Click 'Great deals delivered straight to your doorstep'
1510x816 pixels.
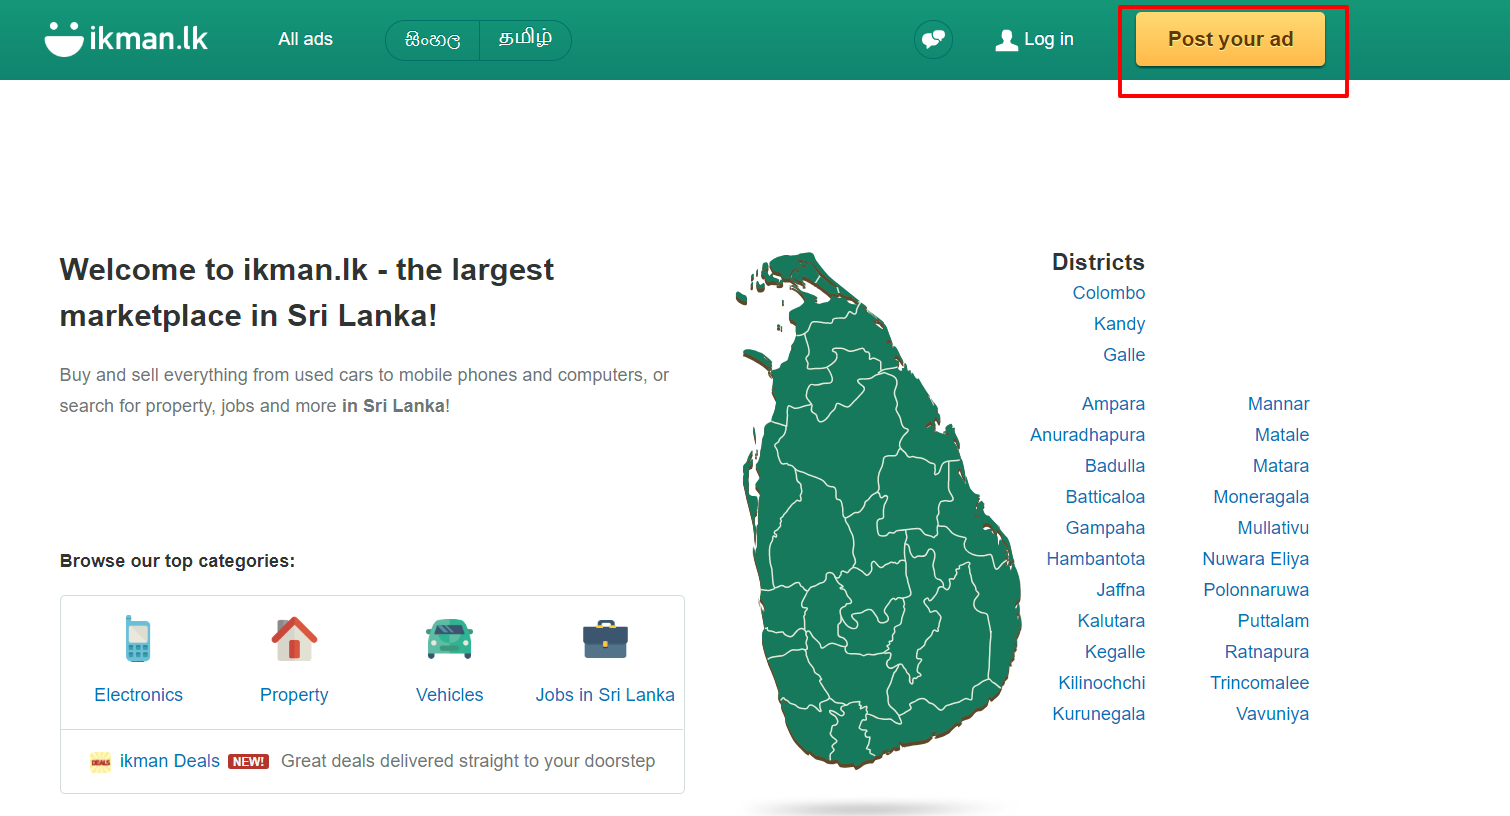[468, 761]
